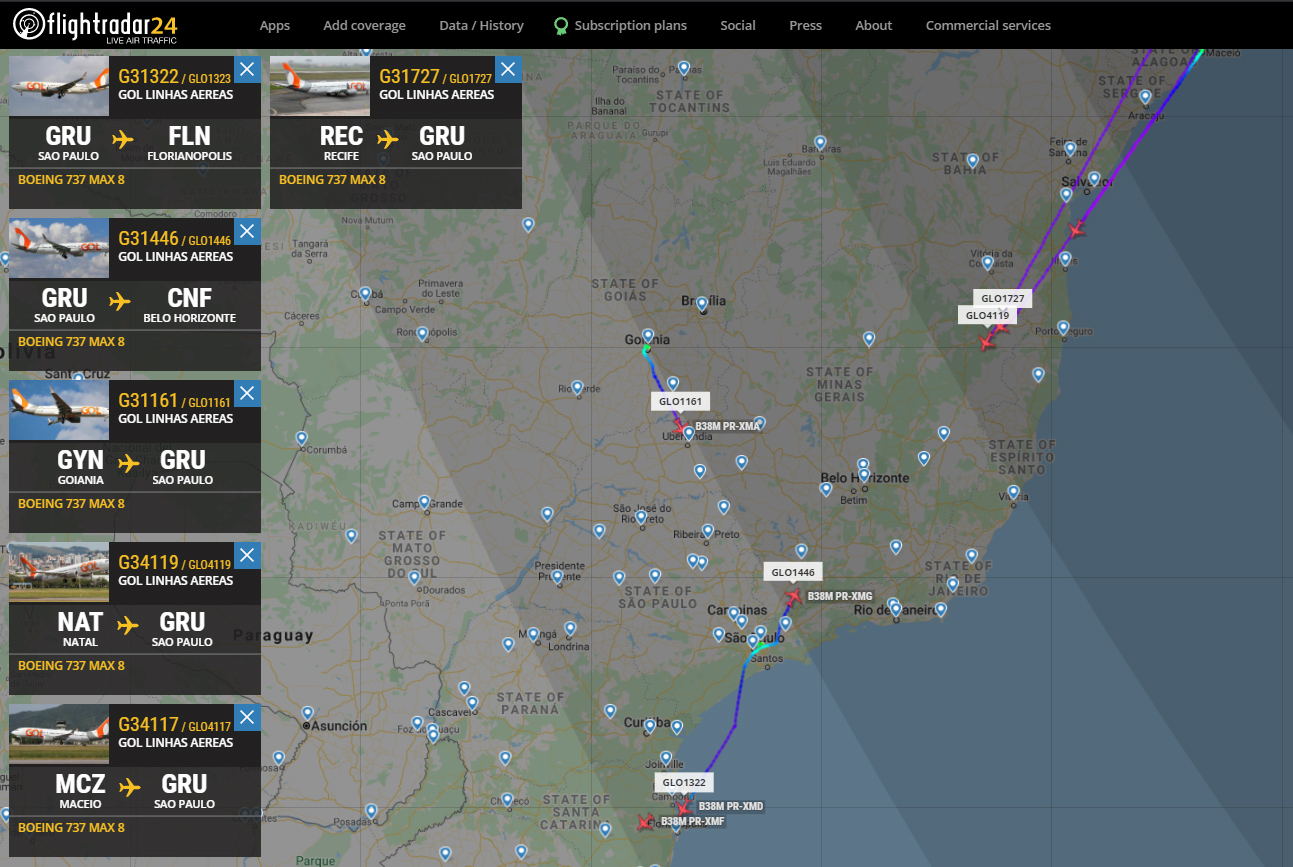The height and width of the screenshot is (867, 1293).
Task: Select the GLO1446 map label
Action: tap(792, 573)
